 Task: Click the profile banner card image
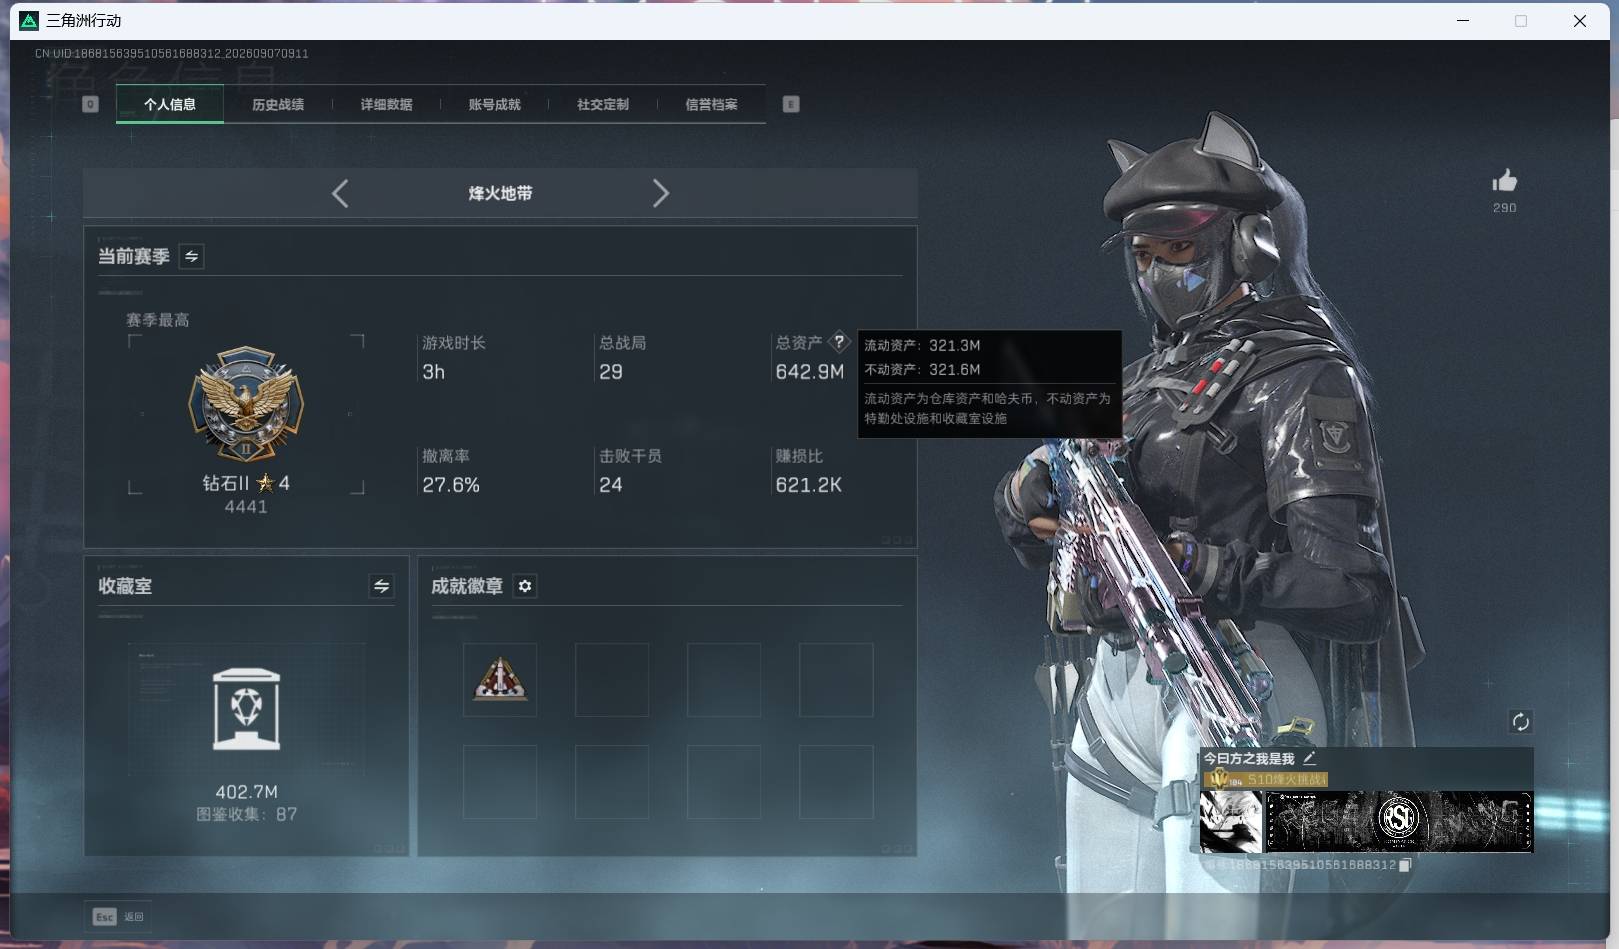pyautogui.click(x=1399, y=821)
